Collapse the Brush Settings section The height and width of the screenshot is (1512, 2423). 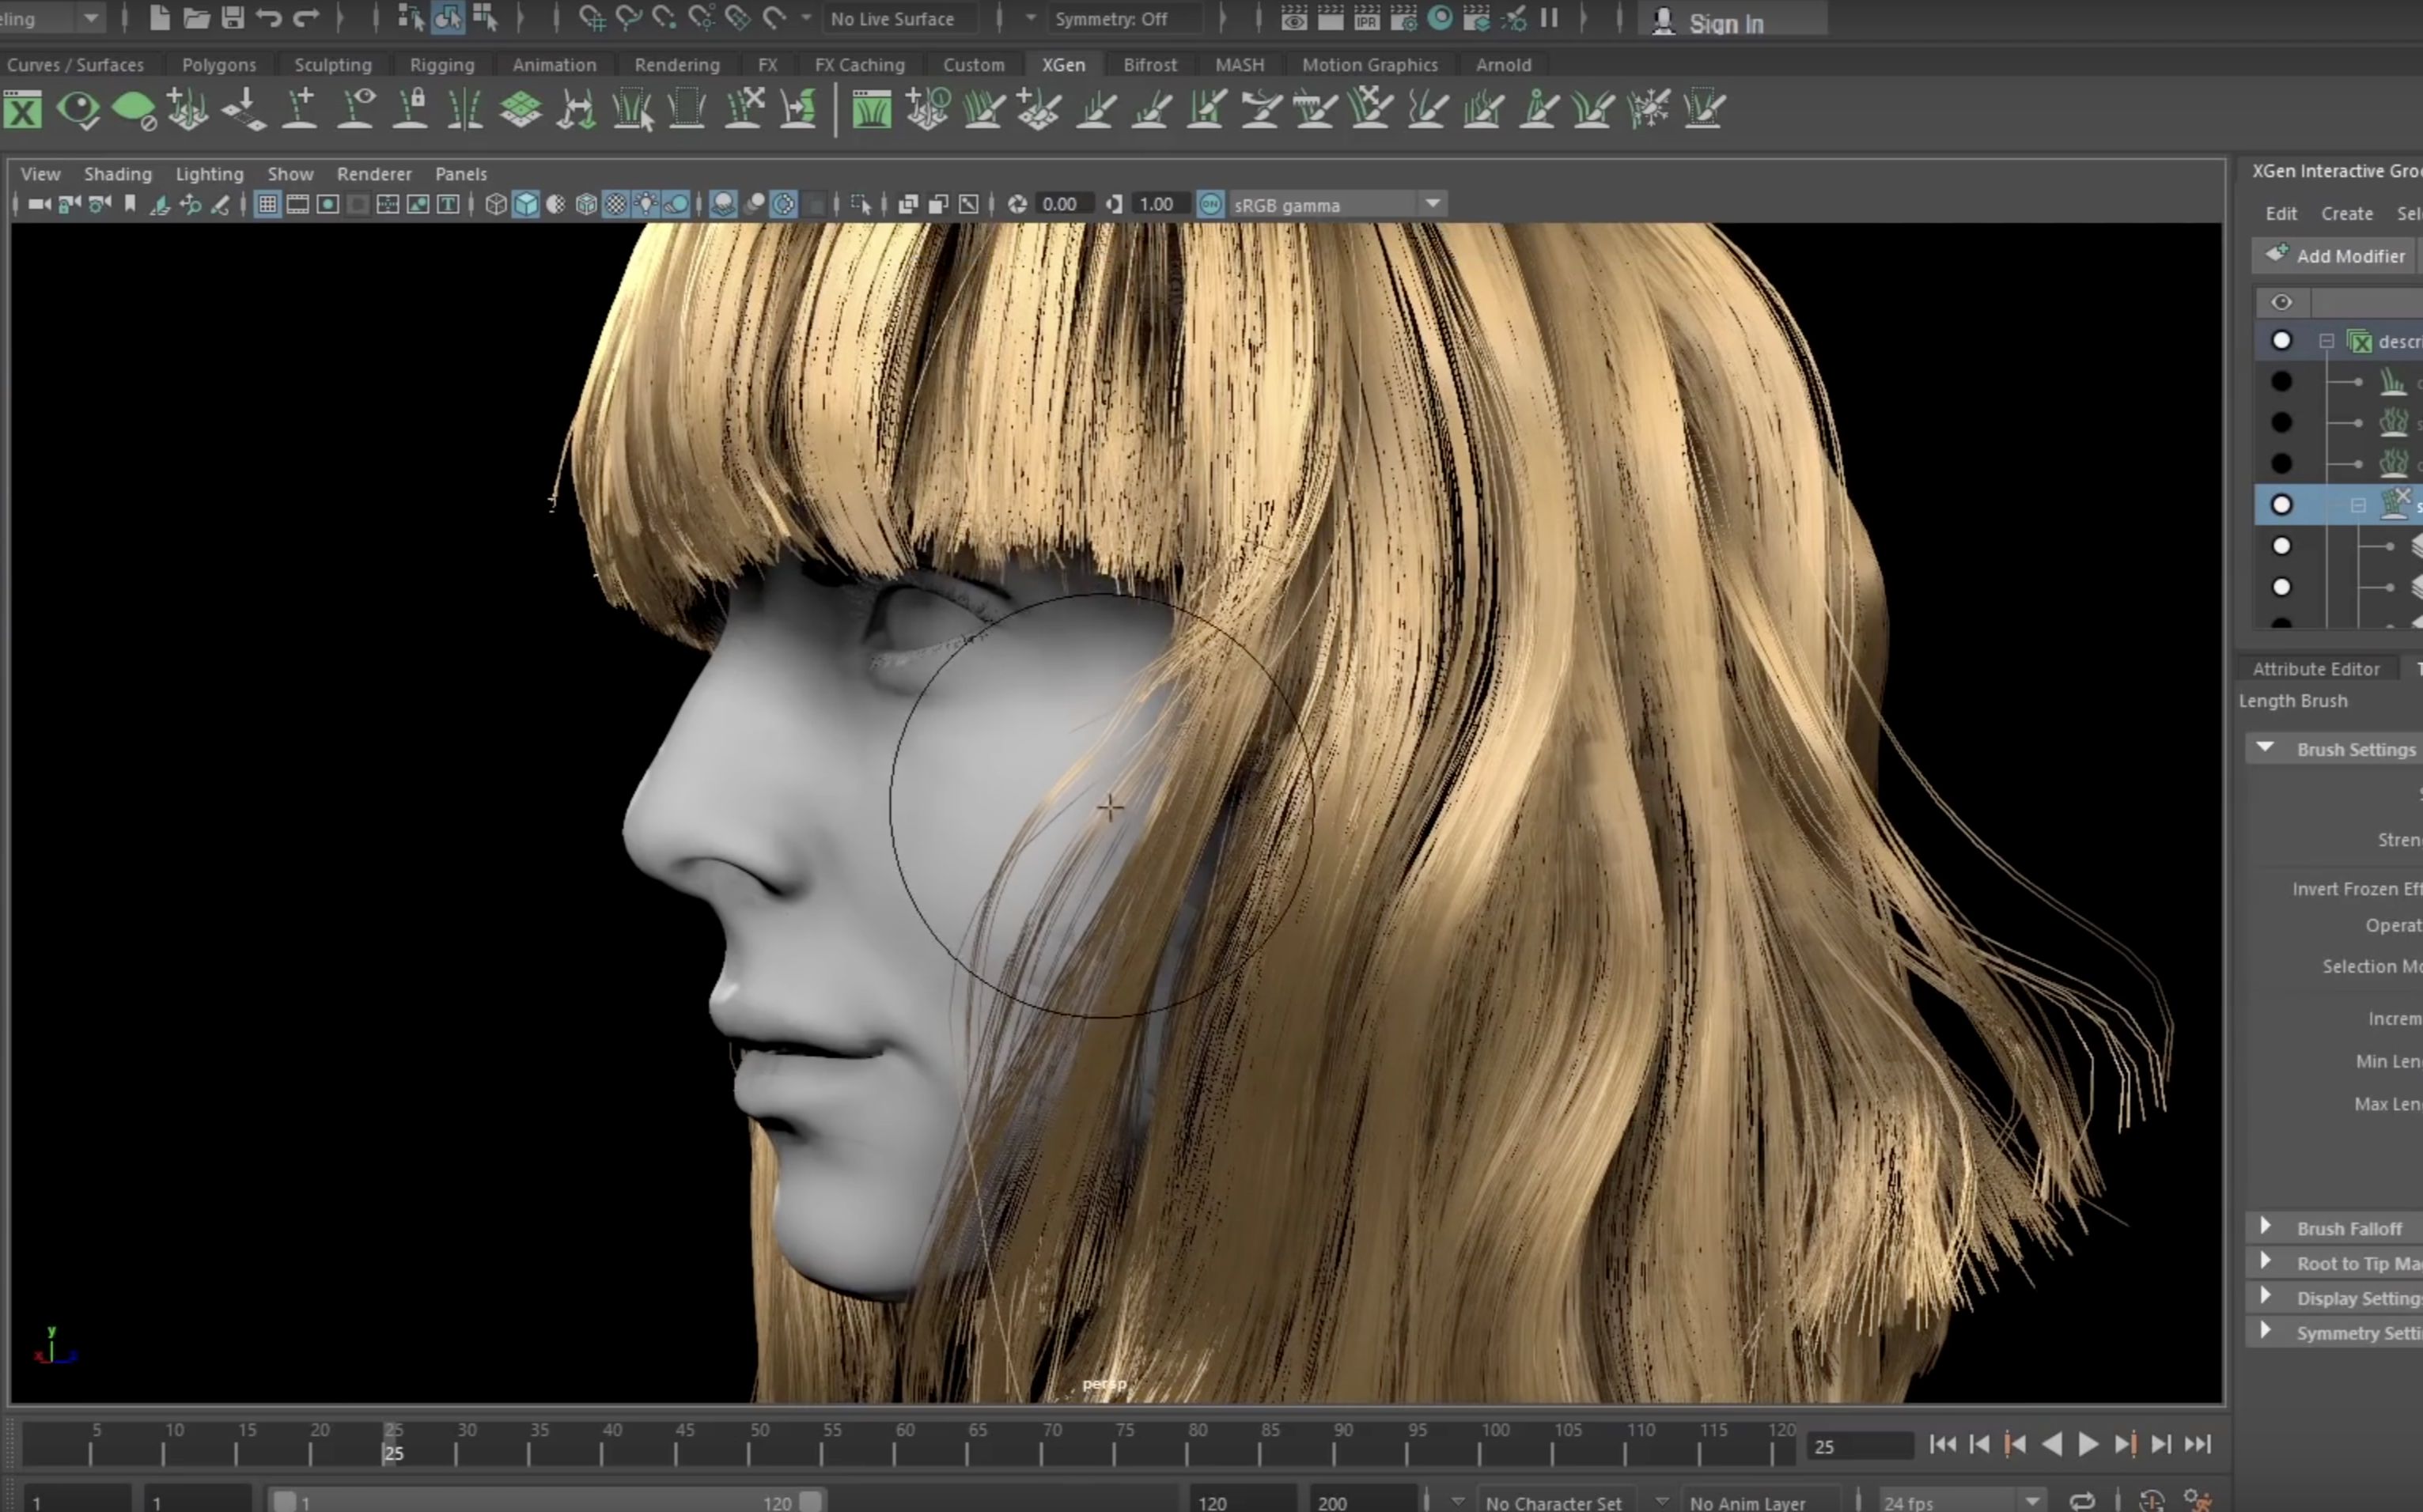2266,748
